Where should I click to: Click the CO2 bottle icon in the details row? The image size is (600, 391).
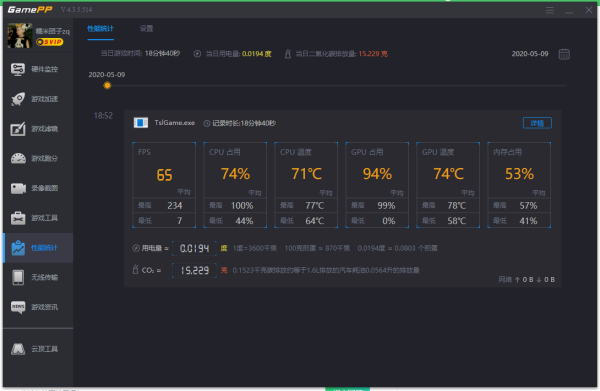135,270
